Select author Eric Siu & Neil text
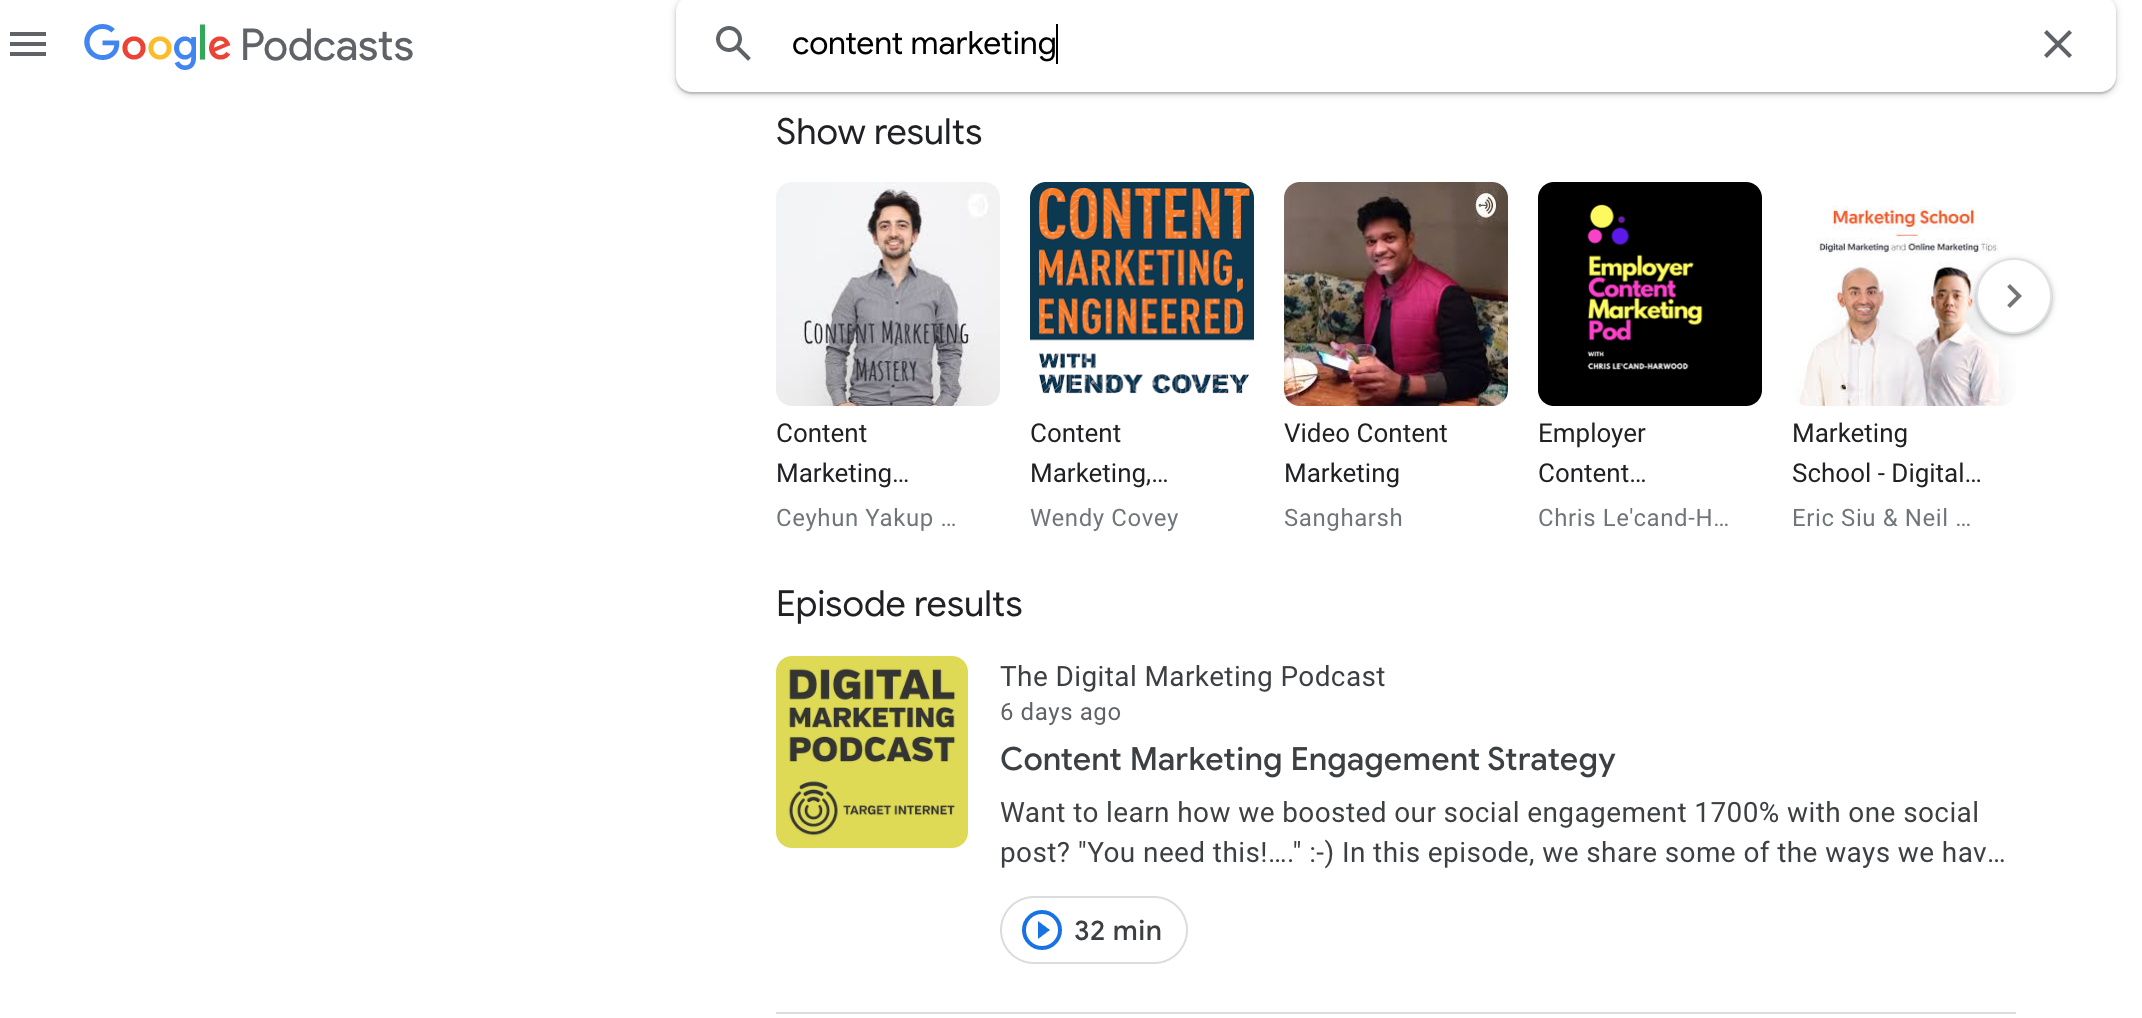The image size is (2142, 1018). [1881, 518]
